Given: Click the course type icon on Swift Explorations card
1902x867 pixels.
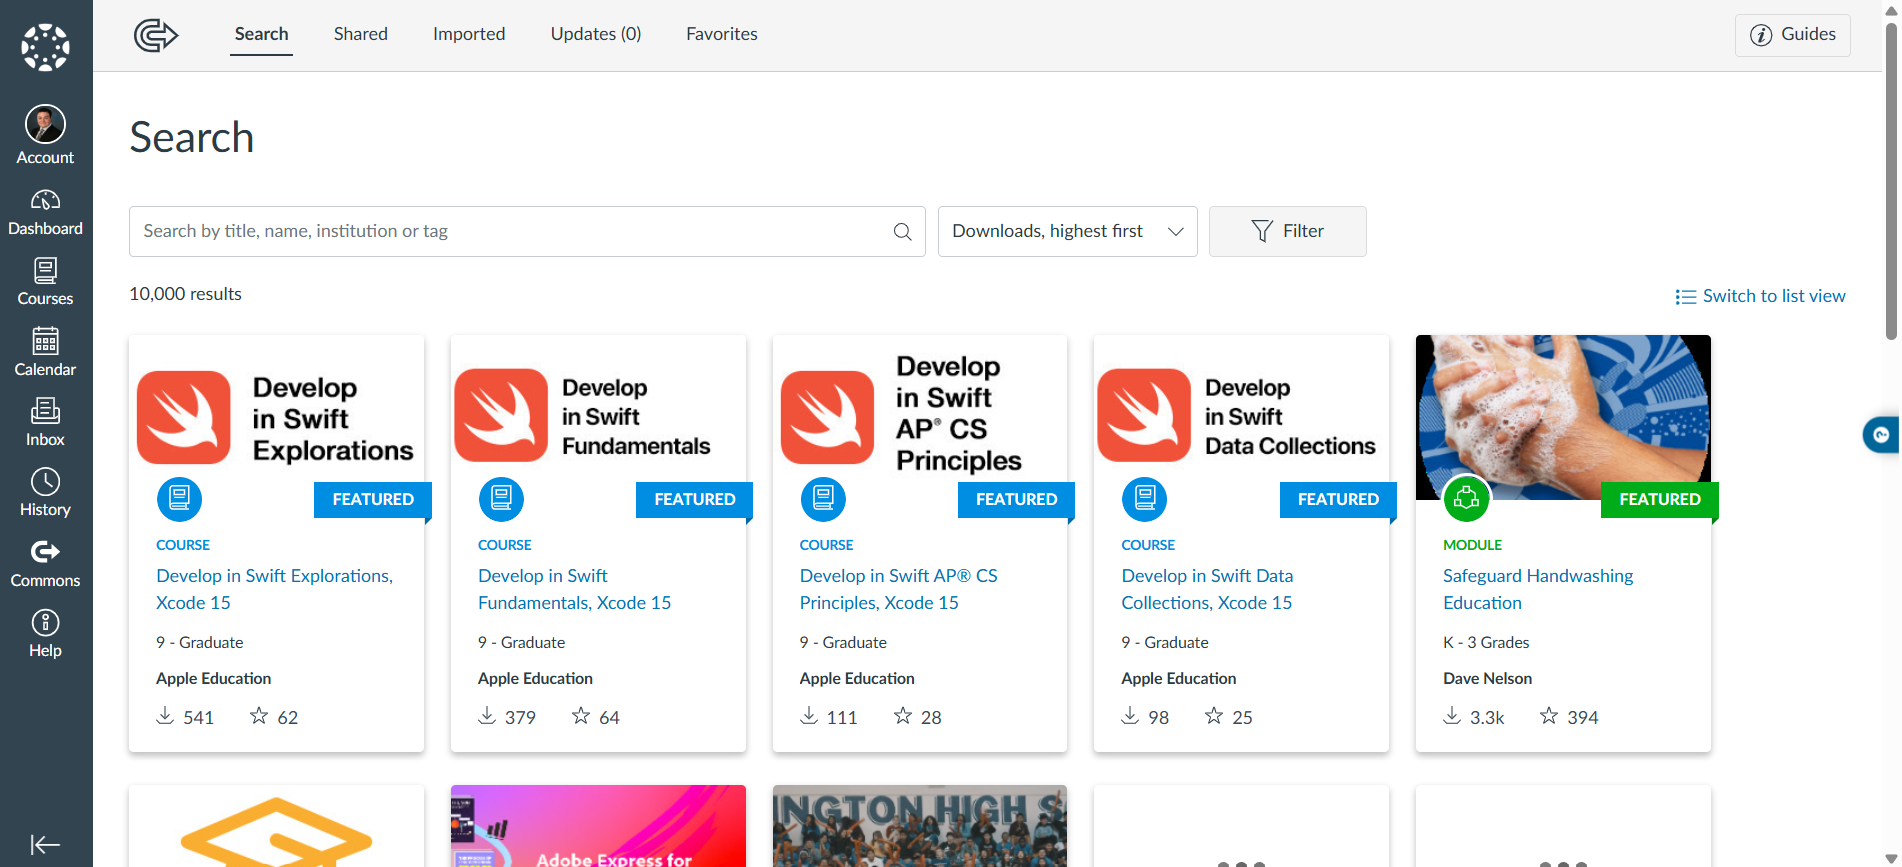Looking at the screenshot, I should click(x=179, y=498).
